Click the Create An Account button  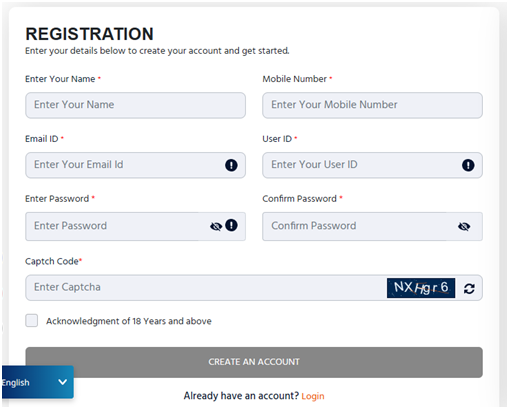pos(254,362)
